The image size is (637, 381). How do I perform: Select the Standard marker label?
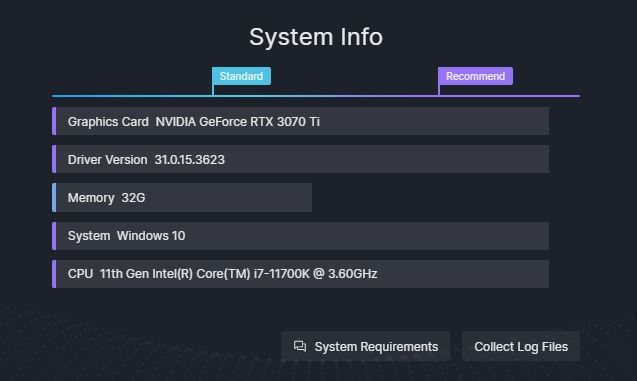coord(241,76)
